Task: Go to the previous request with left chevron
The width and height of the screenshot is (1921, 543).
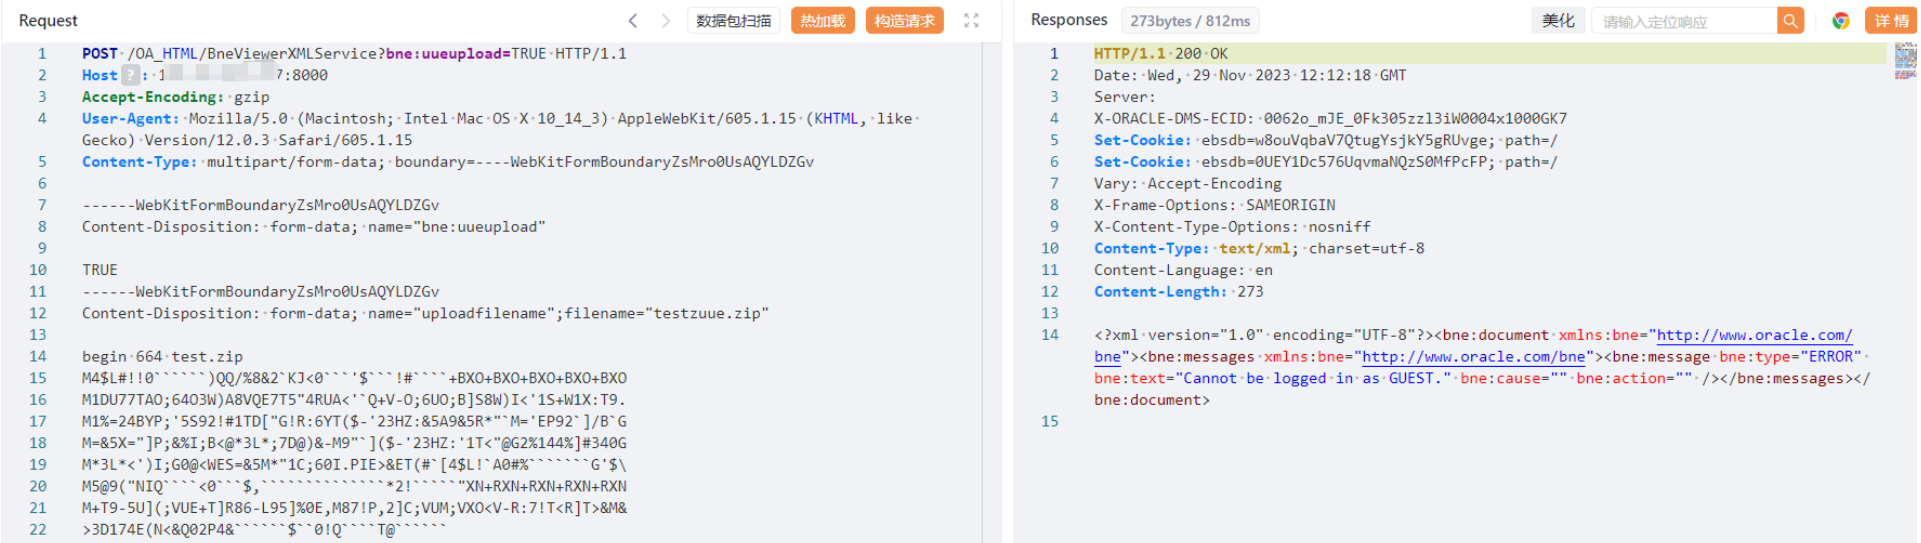Action: [x=633, y=21]
